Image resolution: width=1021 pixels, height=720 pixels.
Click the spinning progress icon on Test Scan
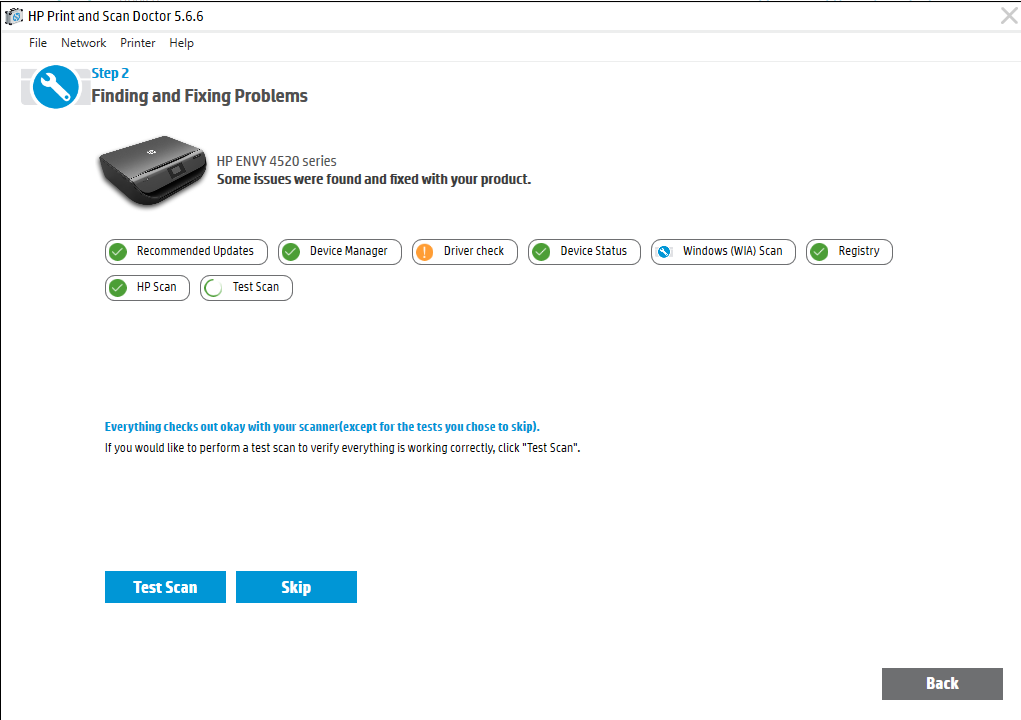(213, 288)
